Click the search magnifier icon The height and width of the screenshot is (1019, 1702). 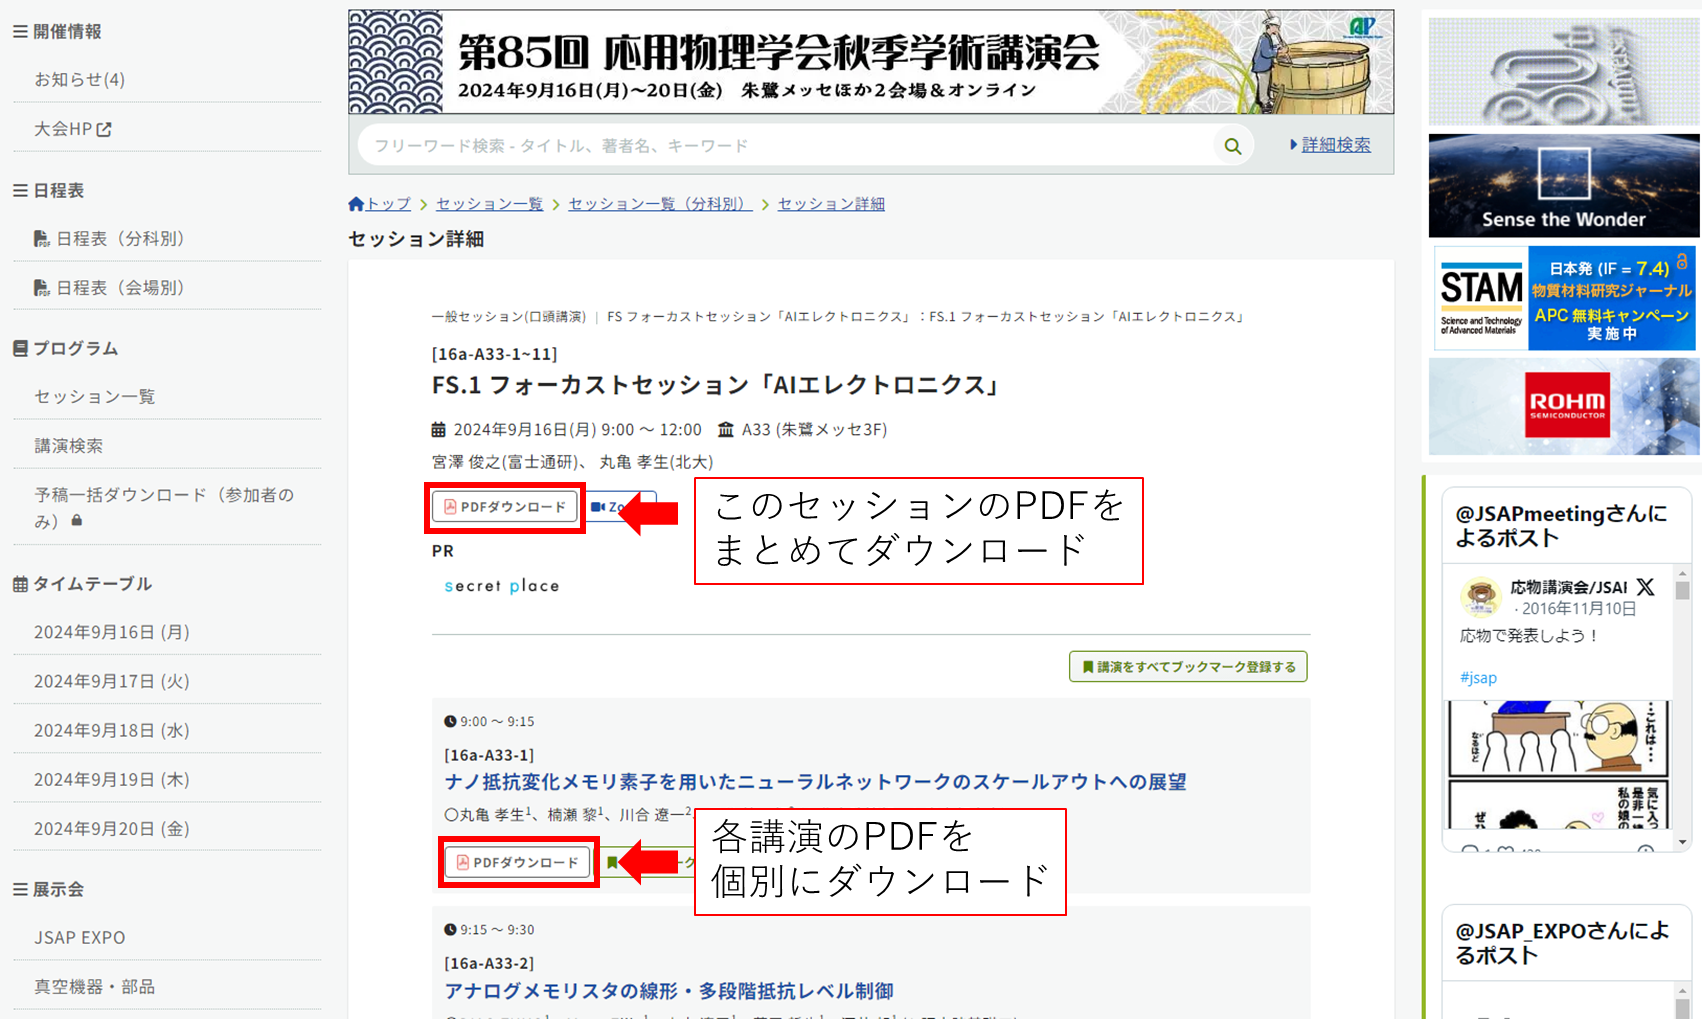click(x=1232, y=146)
